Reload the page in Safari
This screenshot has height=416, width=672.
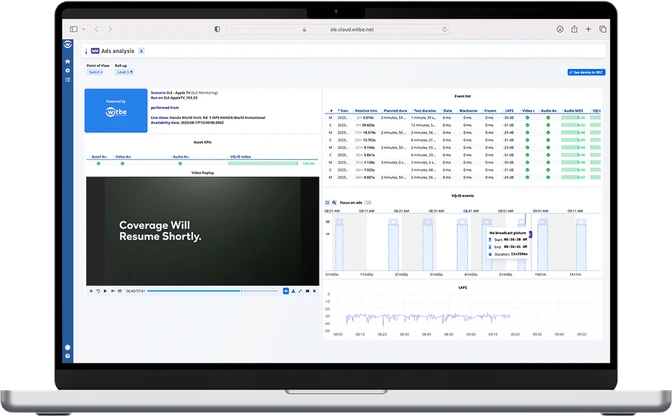click(444, 30)
